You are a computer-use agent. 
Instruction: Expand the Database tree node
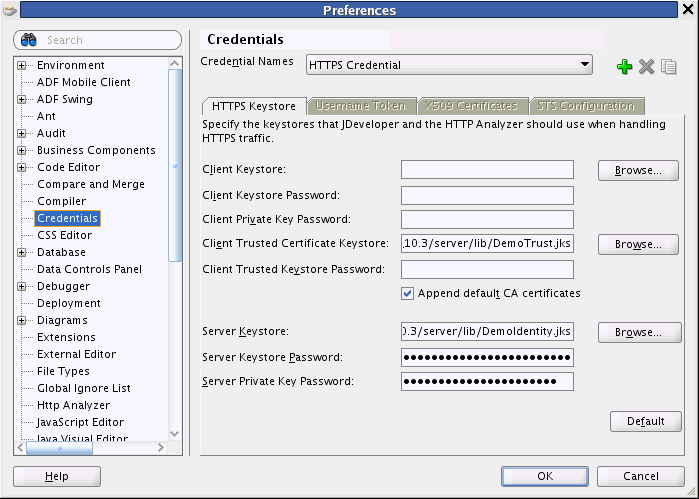(x=22, y=253)
